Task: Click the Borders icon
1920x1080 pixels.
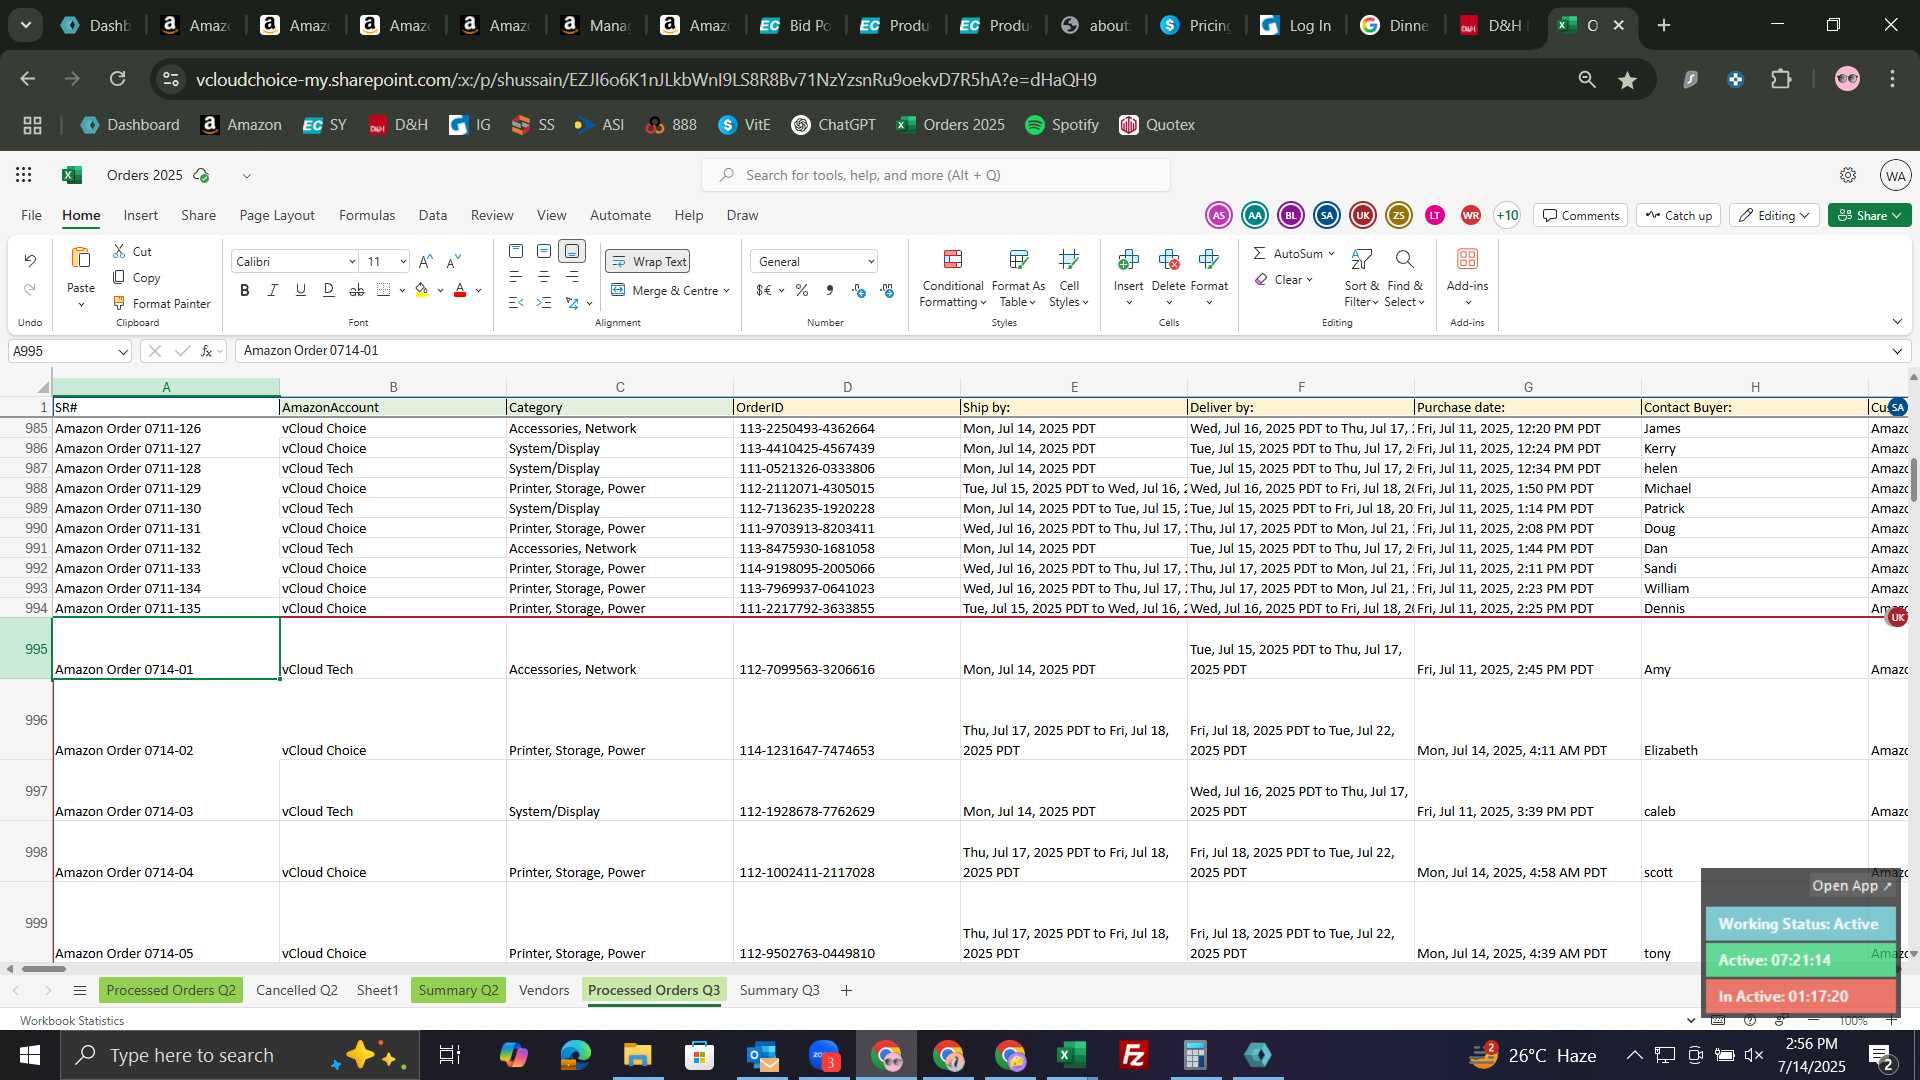Action: 384,290
